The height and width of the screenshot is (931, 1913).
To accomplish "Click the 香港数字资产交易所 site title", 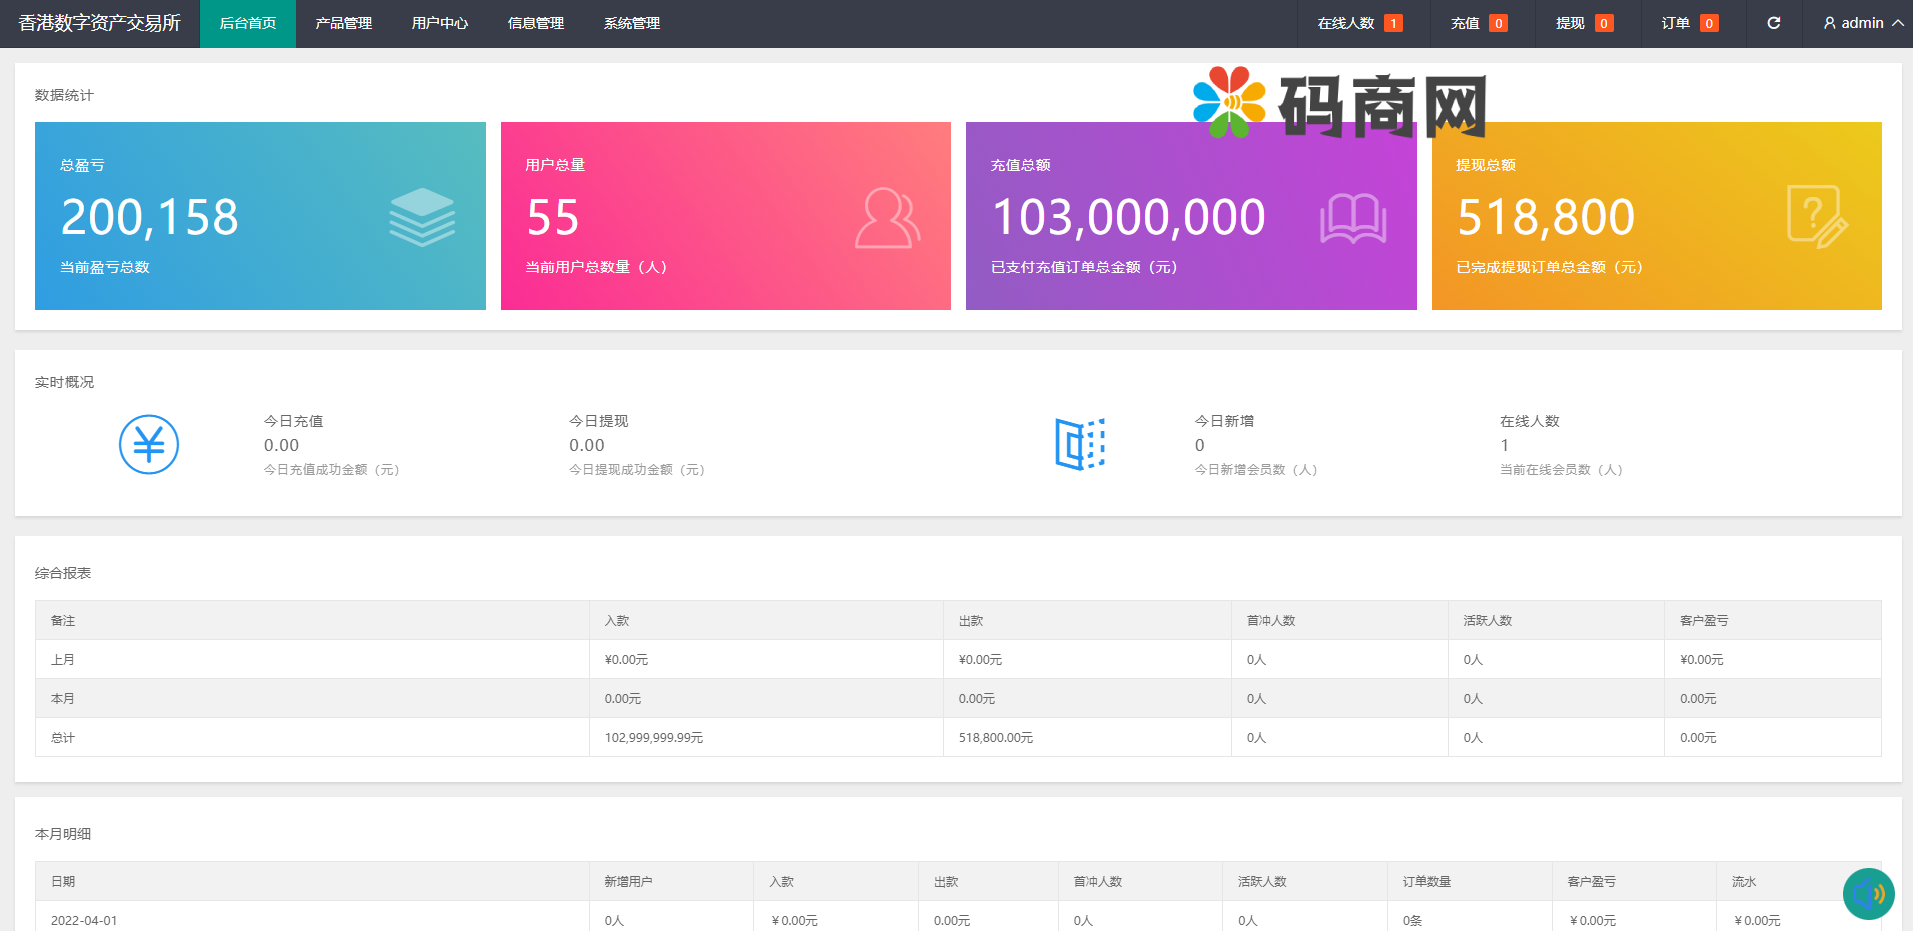I will (x=99, y=23).
